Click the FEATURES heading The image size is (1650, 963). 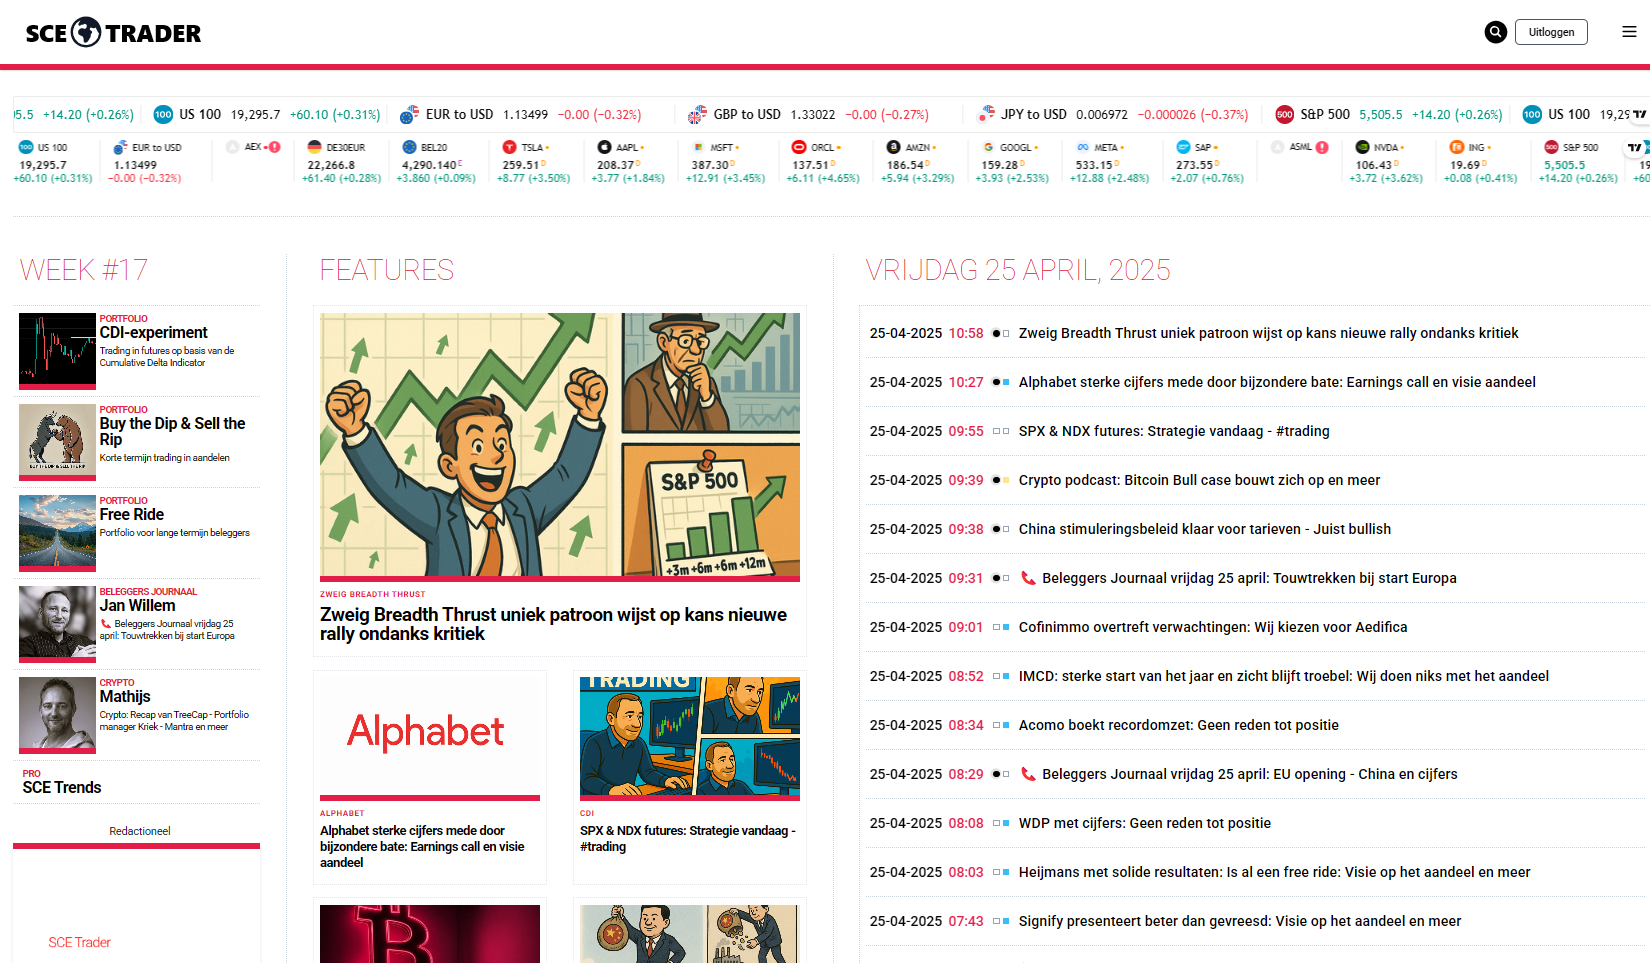point(387,270)
